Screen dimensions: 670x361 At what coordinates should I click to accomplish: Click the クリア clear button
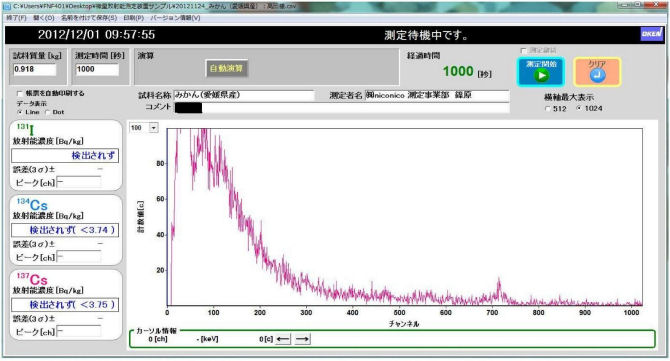pyautogui.click(x=597, y=72)
